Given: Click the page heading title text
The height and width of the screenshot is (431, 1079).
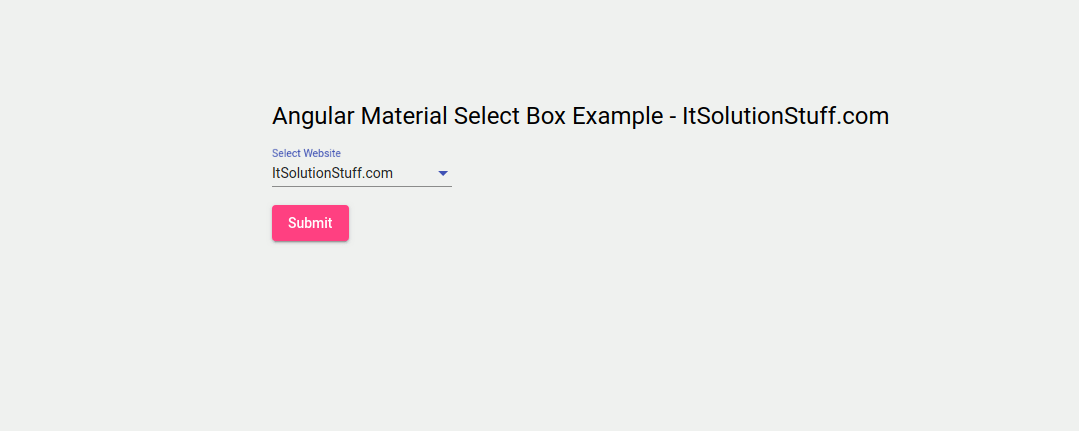Looking at the screenshot, I should tap(580, 116).
